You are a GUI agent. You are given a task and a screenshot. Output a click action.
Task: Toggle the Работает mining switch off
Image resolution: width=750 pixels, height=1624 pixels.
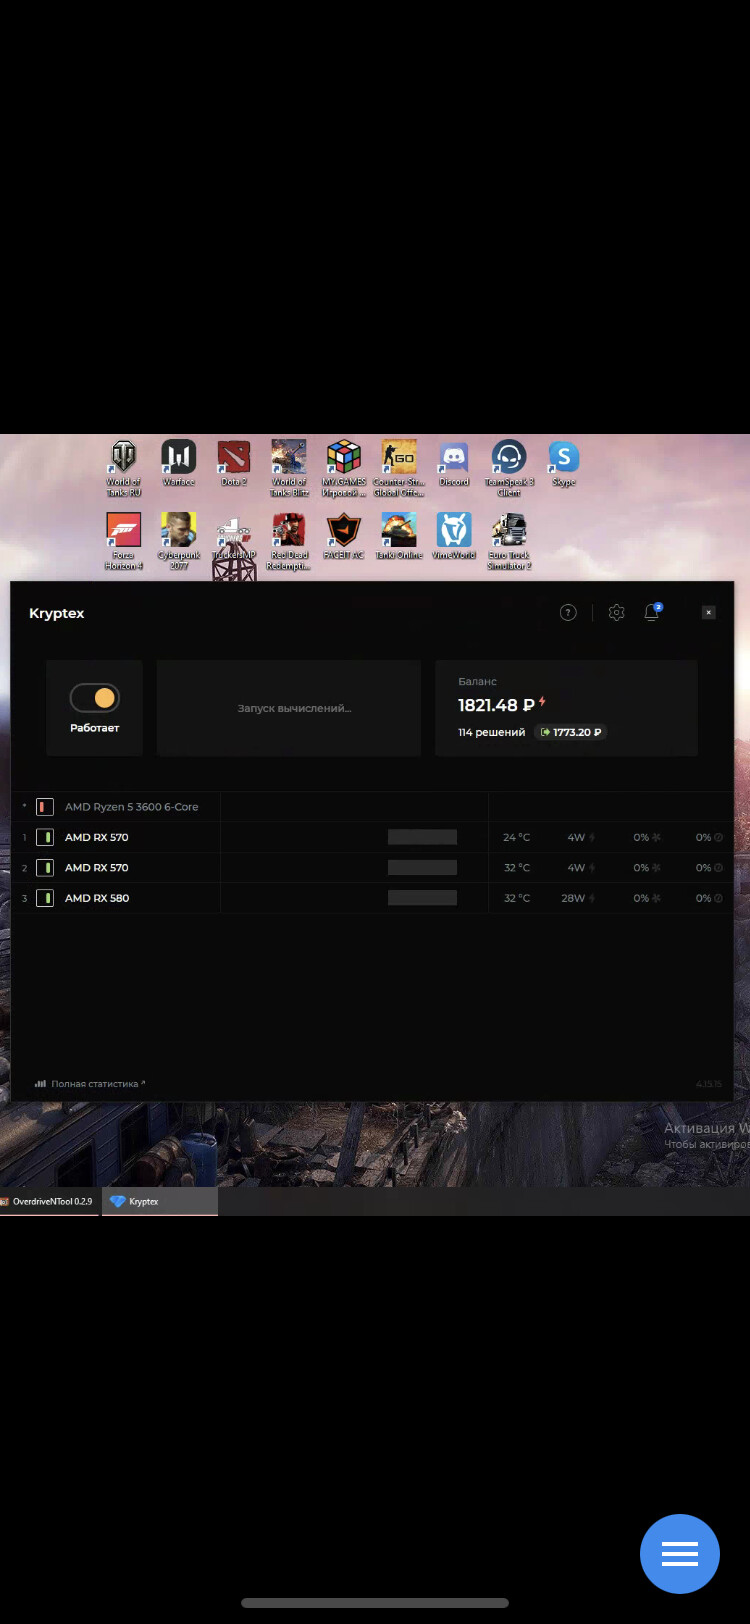point(94,697)
